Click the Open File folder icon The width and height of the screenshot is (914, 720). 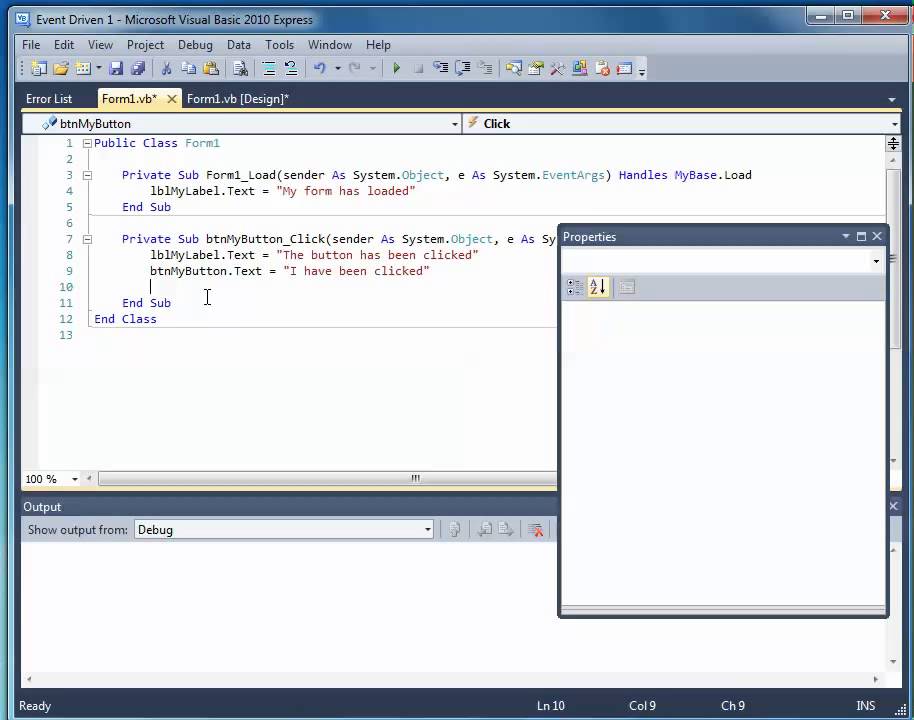[x=61, y=69]
